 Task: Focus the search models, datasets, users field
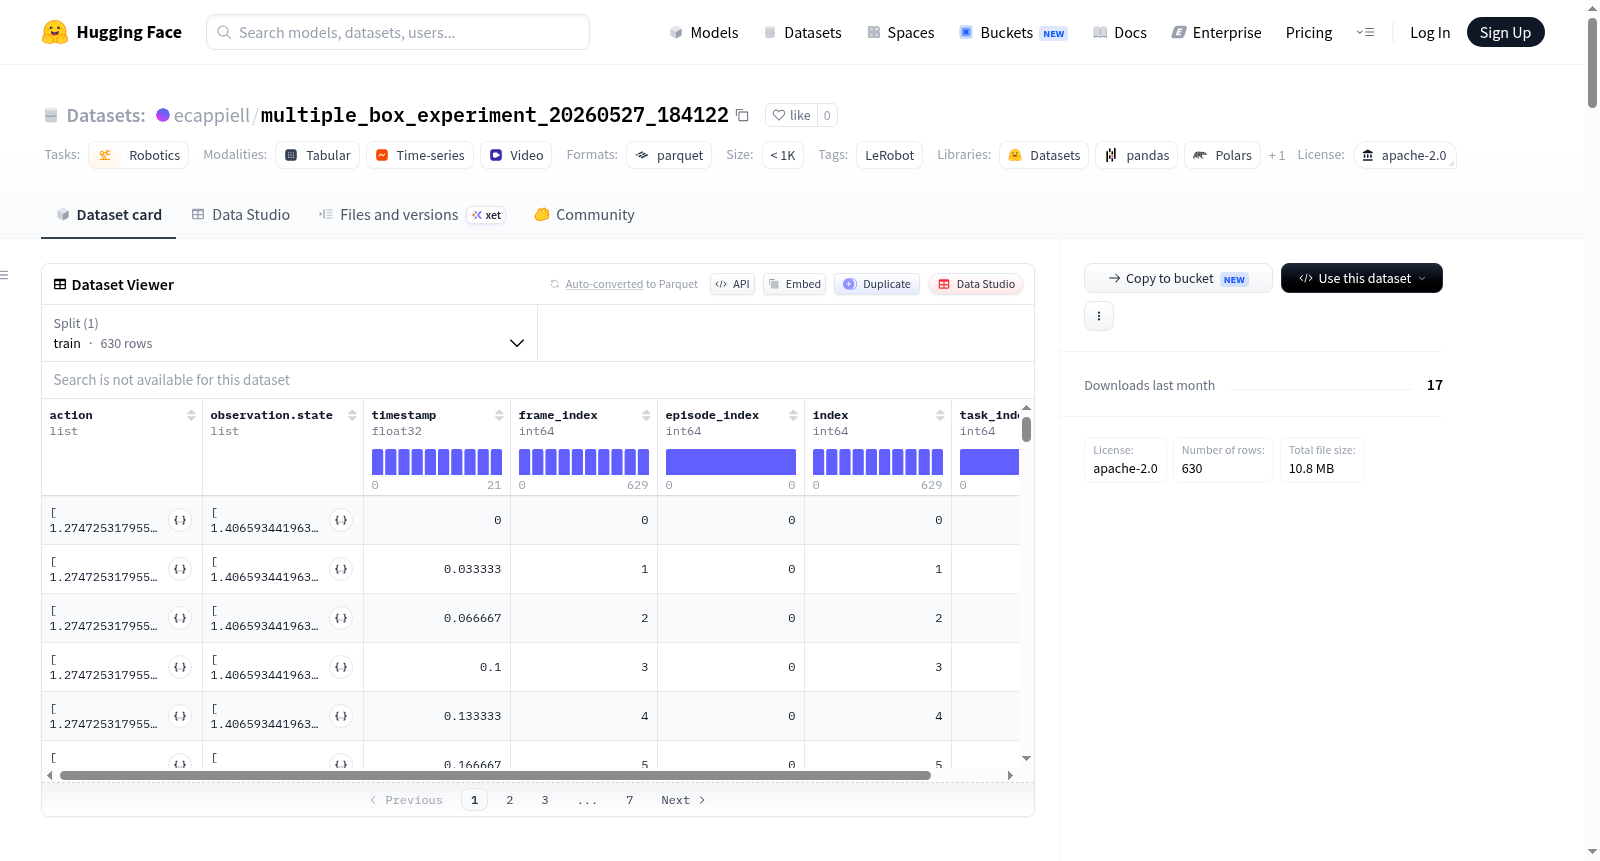398,32
